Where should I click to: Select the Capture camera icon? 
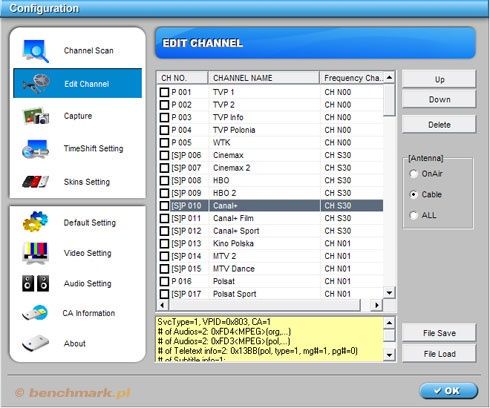pyautogui.click(x=36, y=116)
